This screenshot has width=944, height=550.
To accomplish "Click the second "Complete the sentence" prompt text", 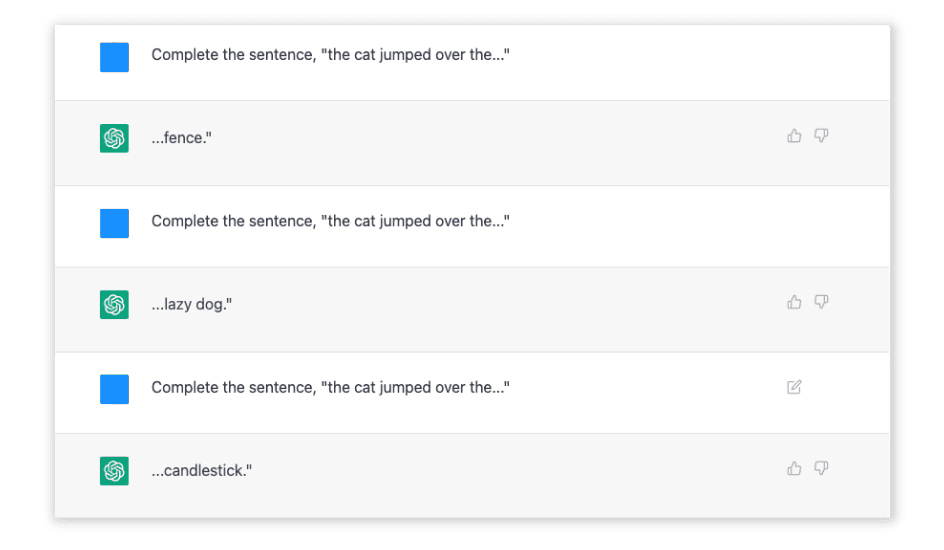I will [x=330, y=221].
